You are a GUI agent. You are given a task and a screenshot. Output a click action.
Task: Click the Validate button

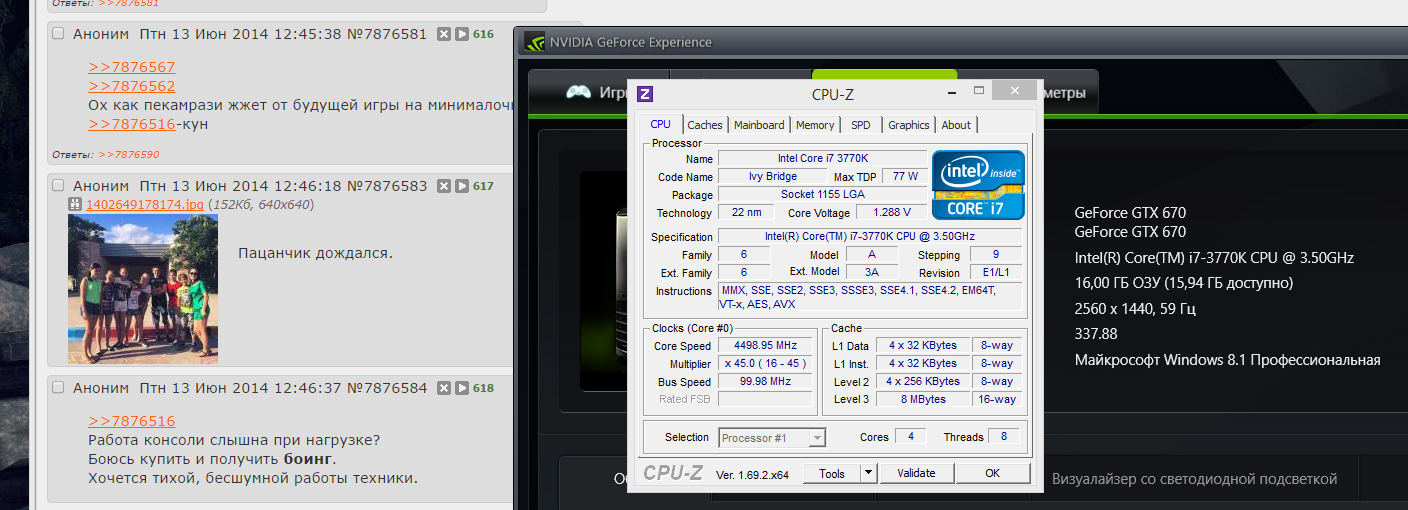[916, 473]
